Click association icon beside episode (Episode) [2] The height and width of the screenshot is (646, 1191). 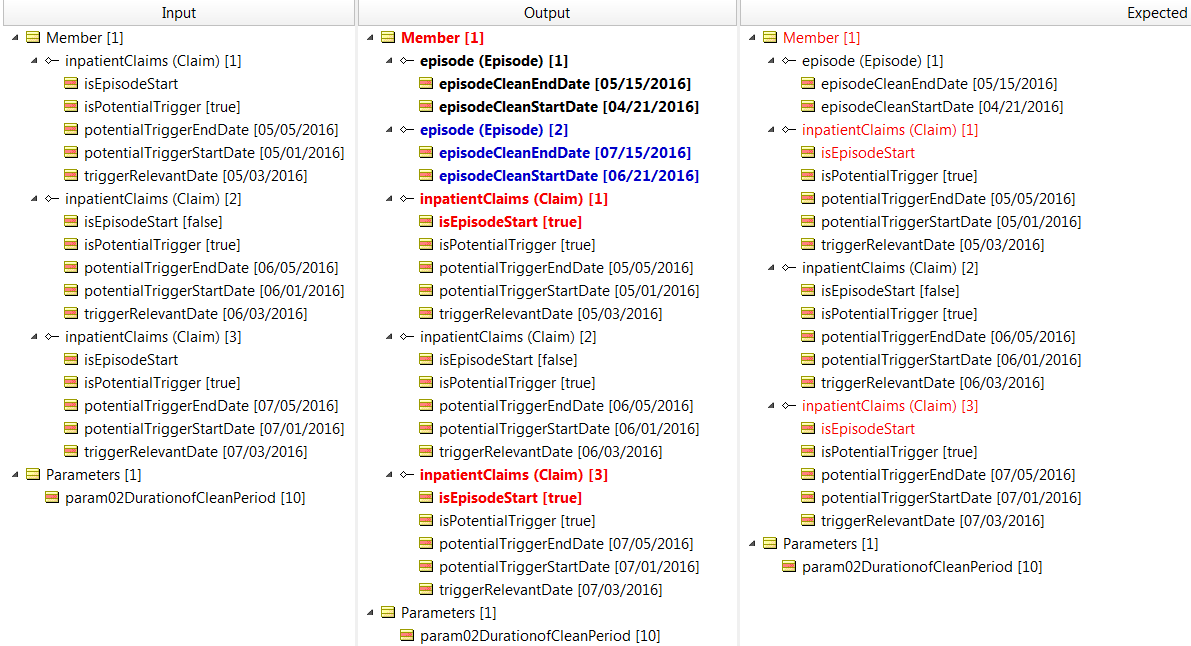pos(407,130)
